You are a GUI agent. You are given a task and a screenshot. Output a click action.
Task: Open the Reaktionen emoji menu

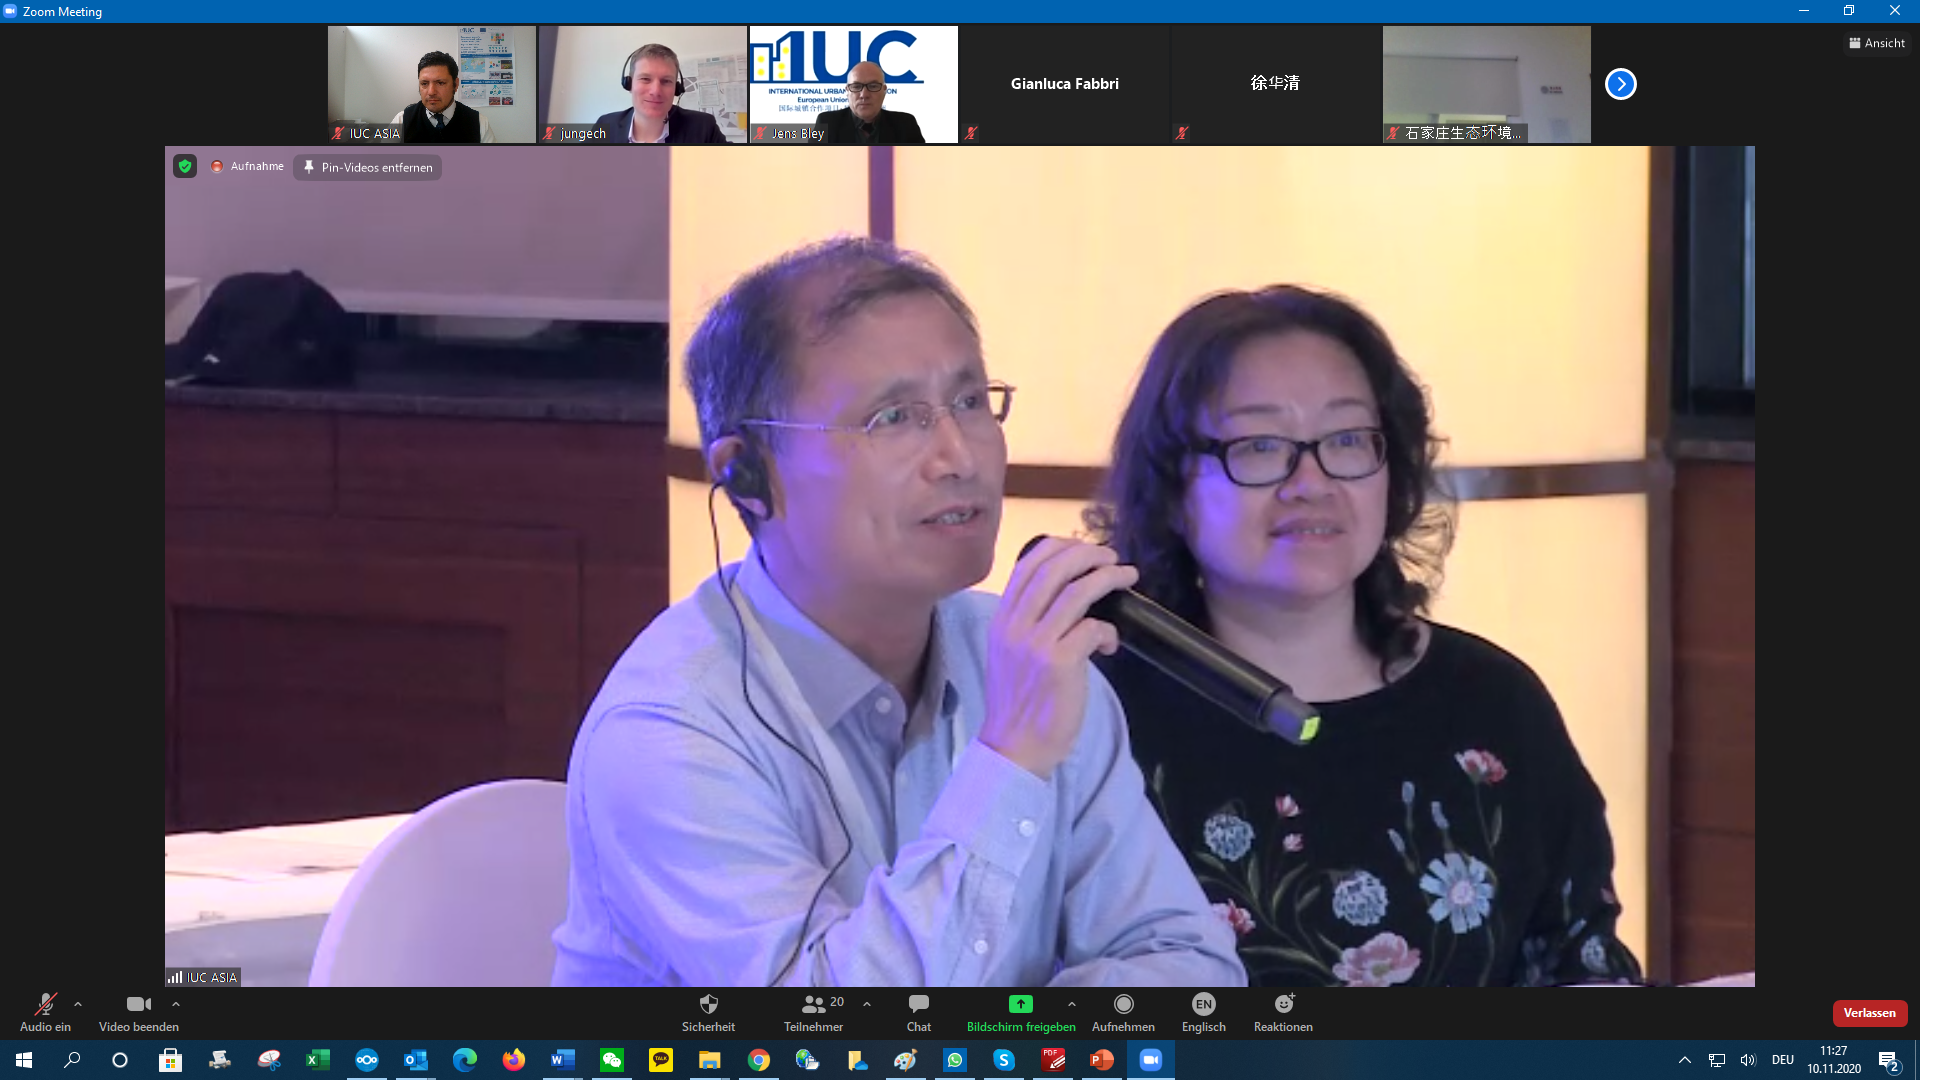[x=1283, y=1005]
